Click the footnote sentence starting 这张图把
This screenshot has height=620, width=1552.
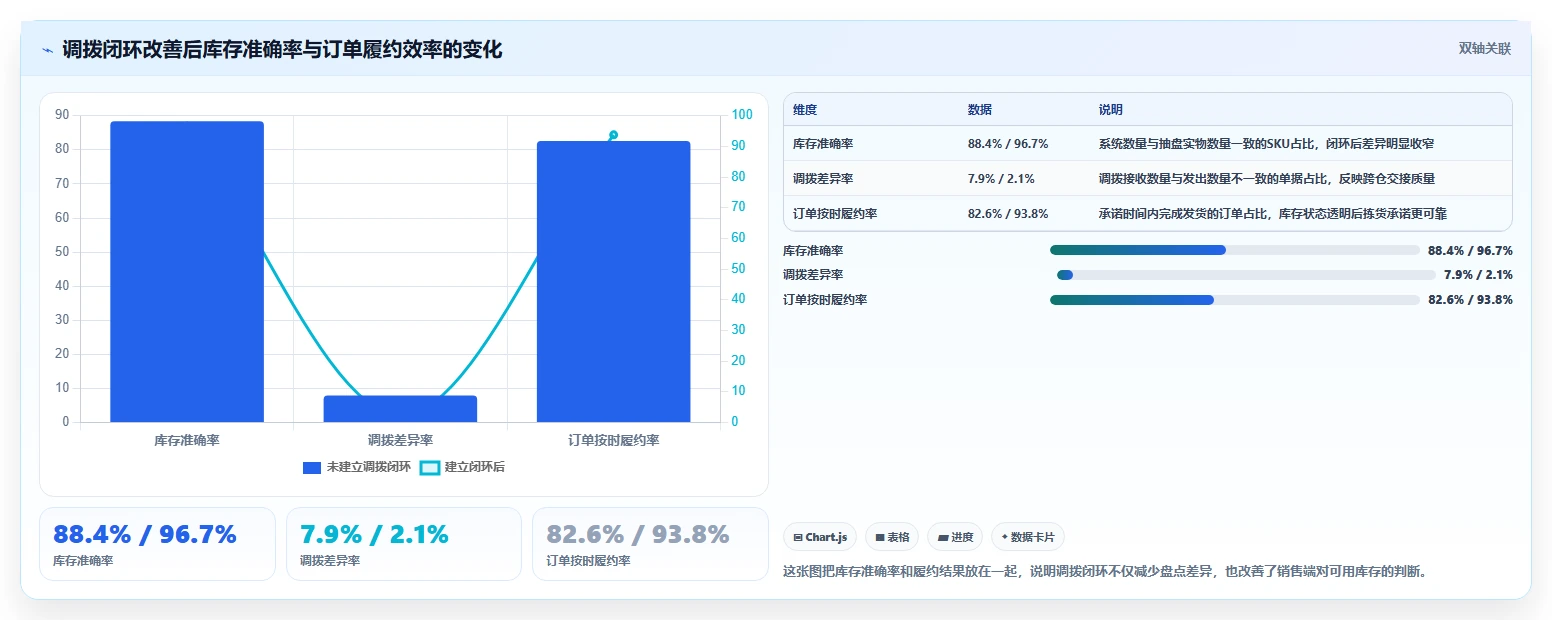pos(1105,572)
